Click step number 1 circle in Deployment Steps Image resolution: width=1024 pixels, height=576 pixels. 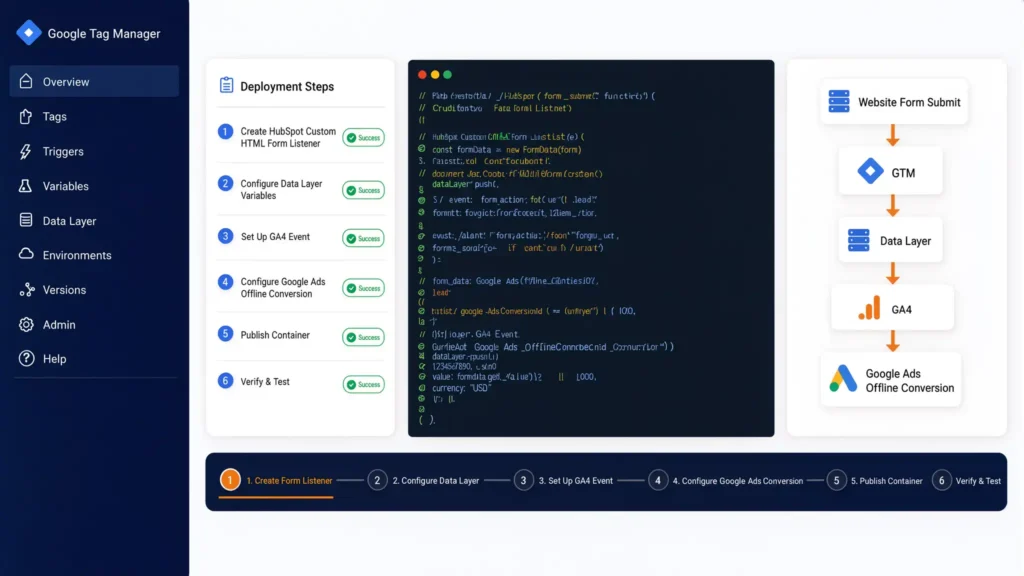pos(225,131)
